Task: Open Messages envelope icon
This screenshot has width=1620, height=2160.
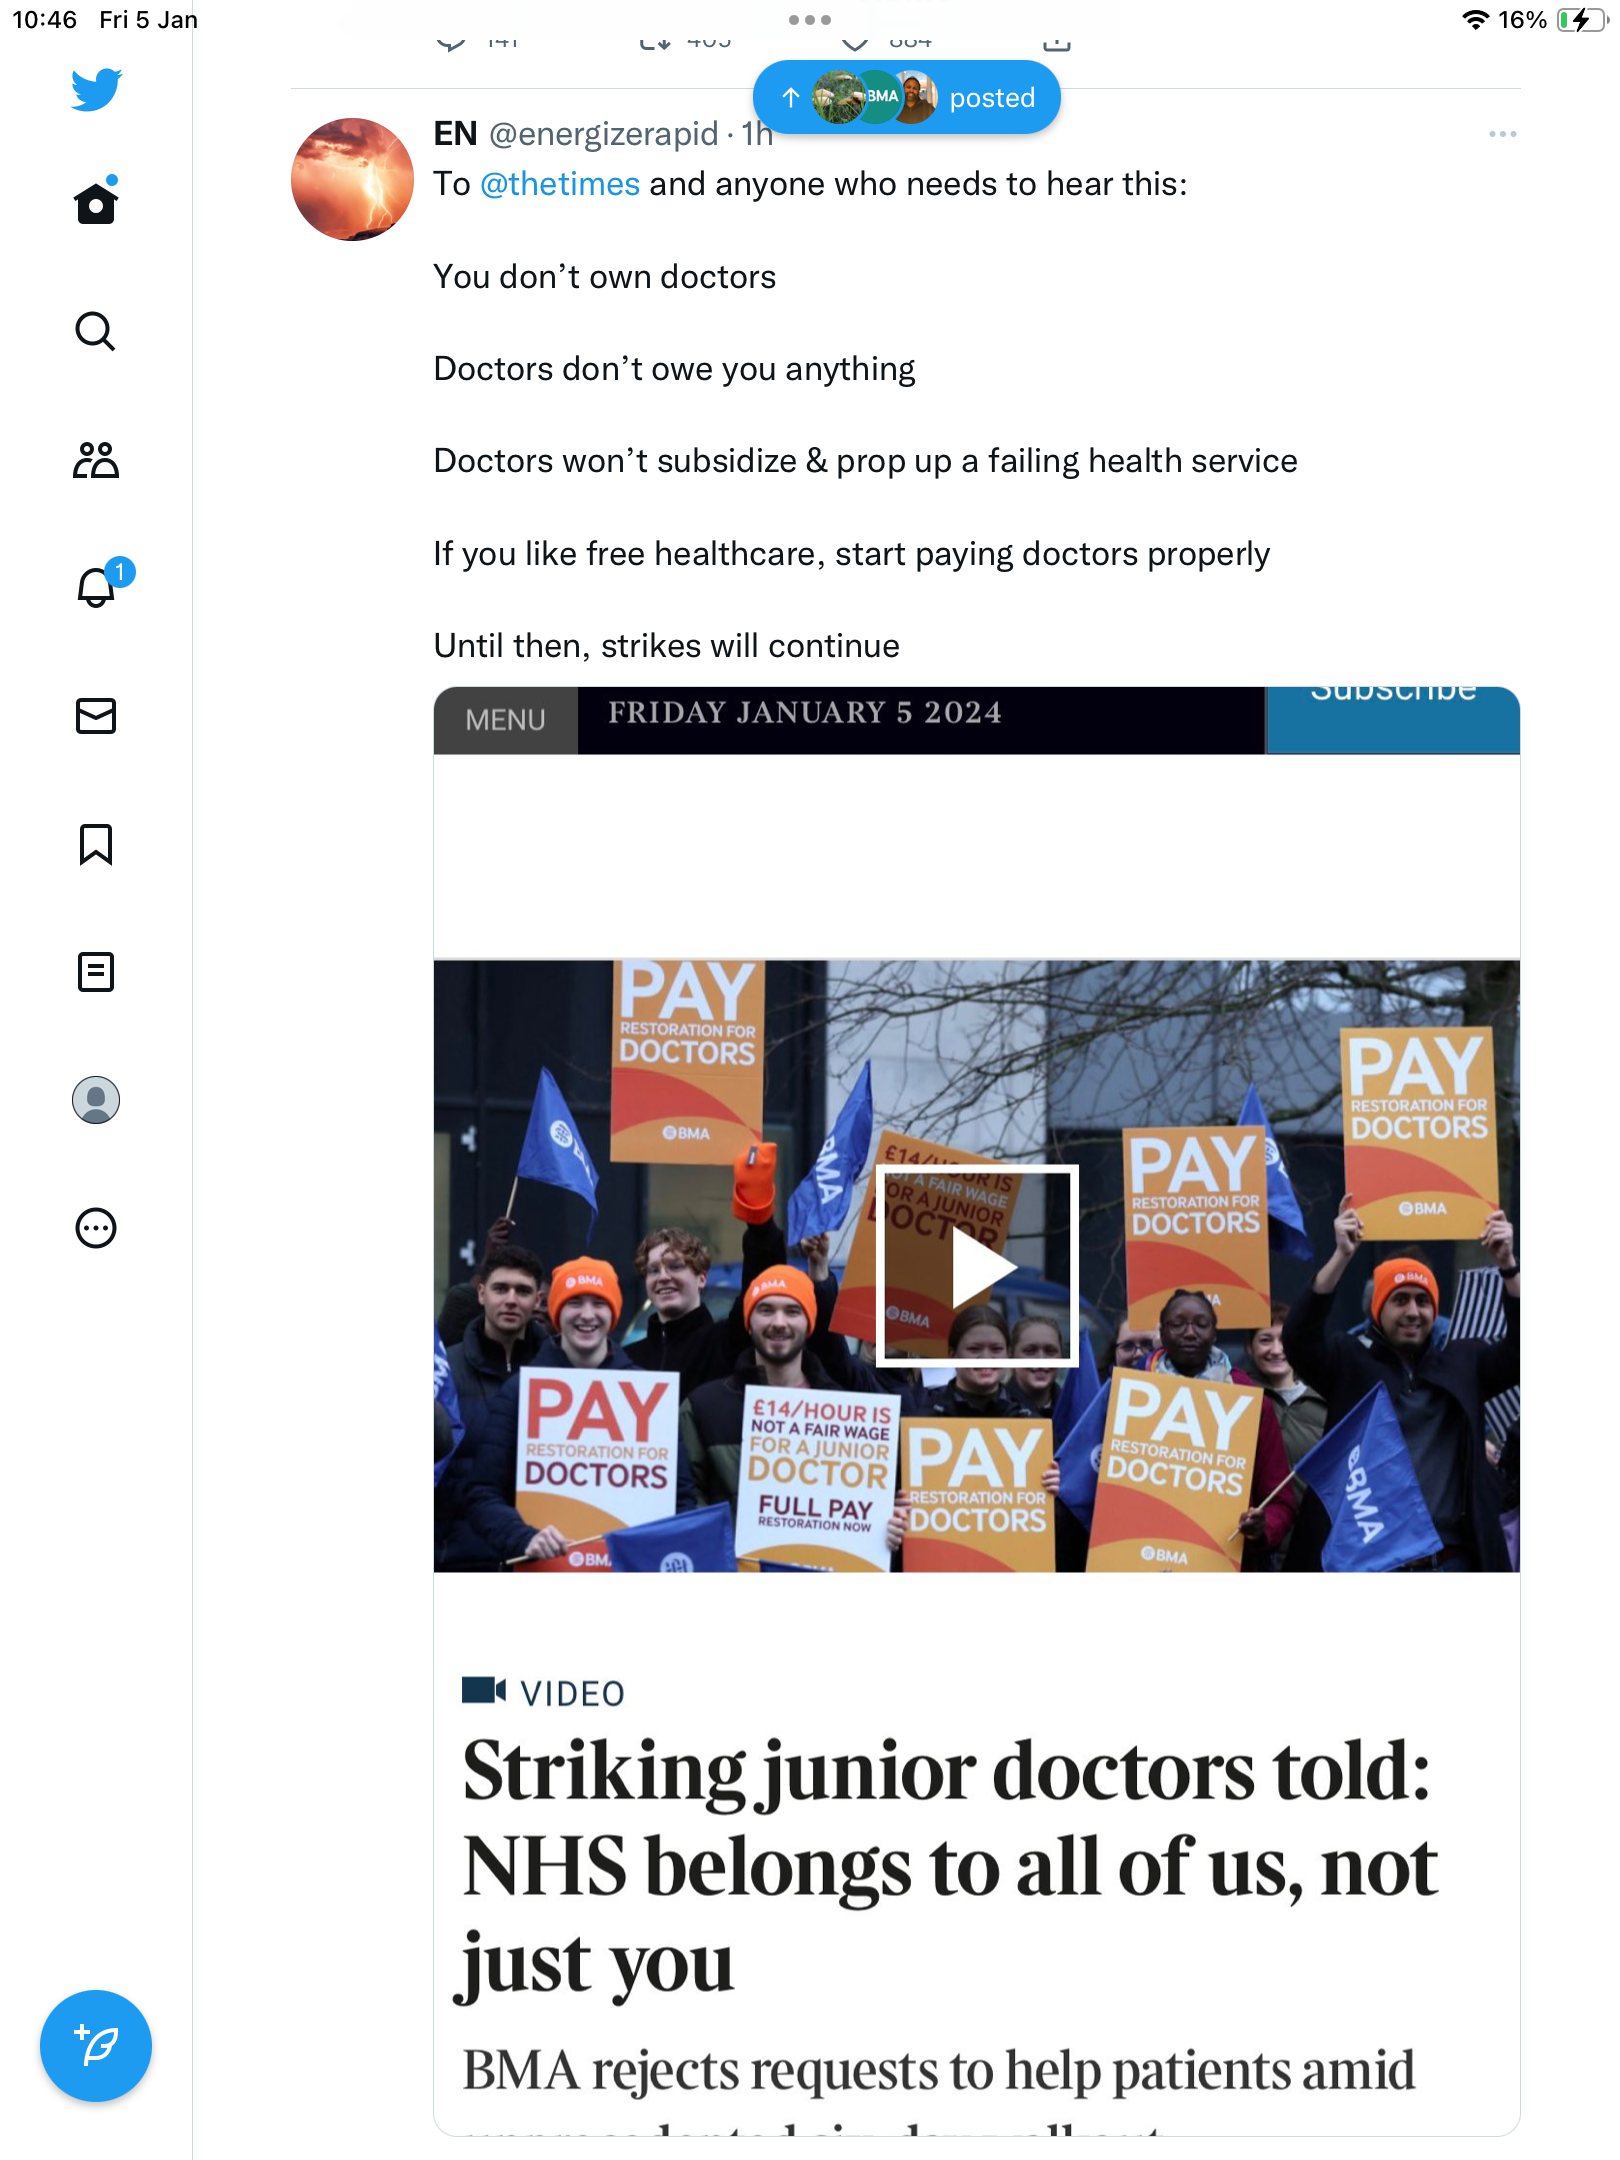Action: pos(96,716)
